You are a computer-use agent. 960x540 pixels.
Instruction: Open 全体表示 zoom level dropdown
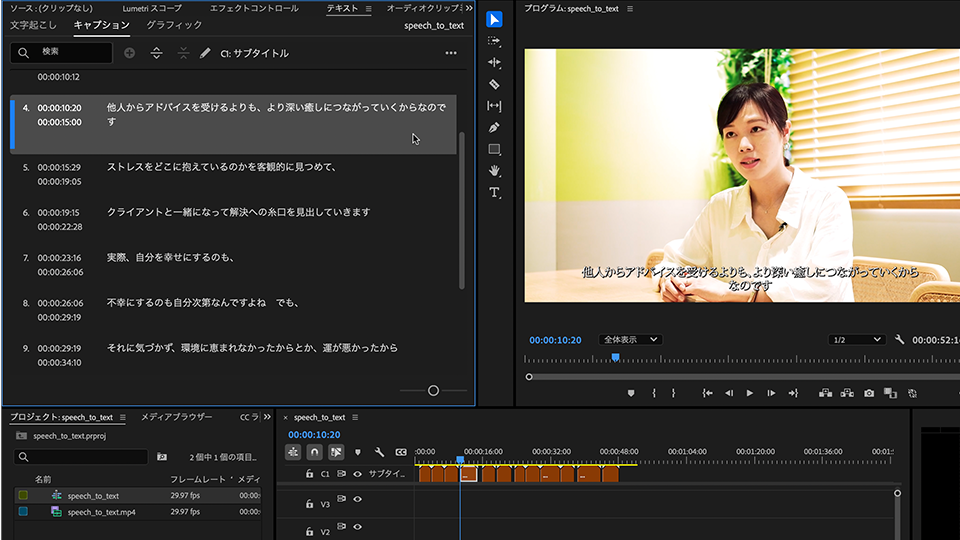[x=631, y=339]
